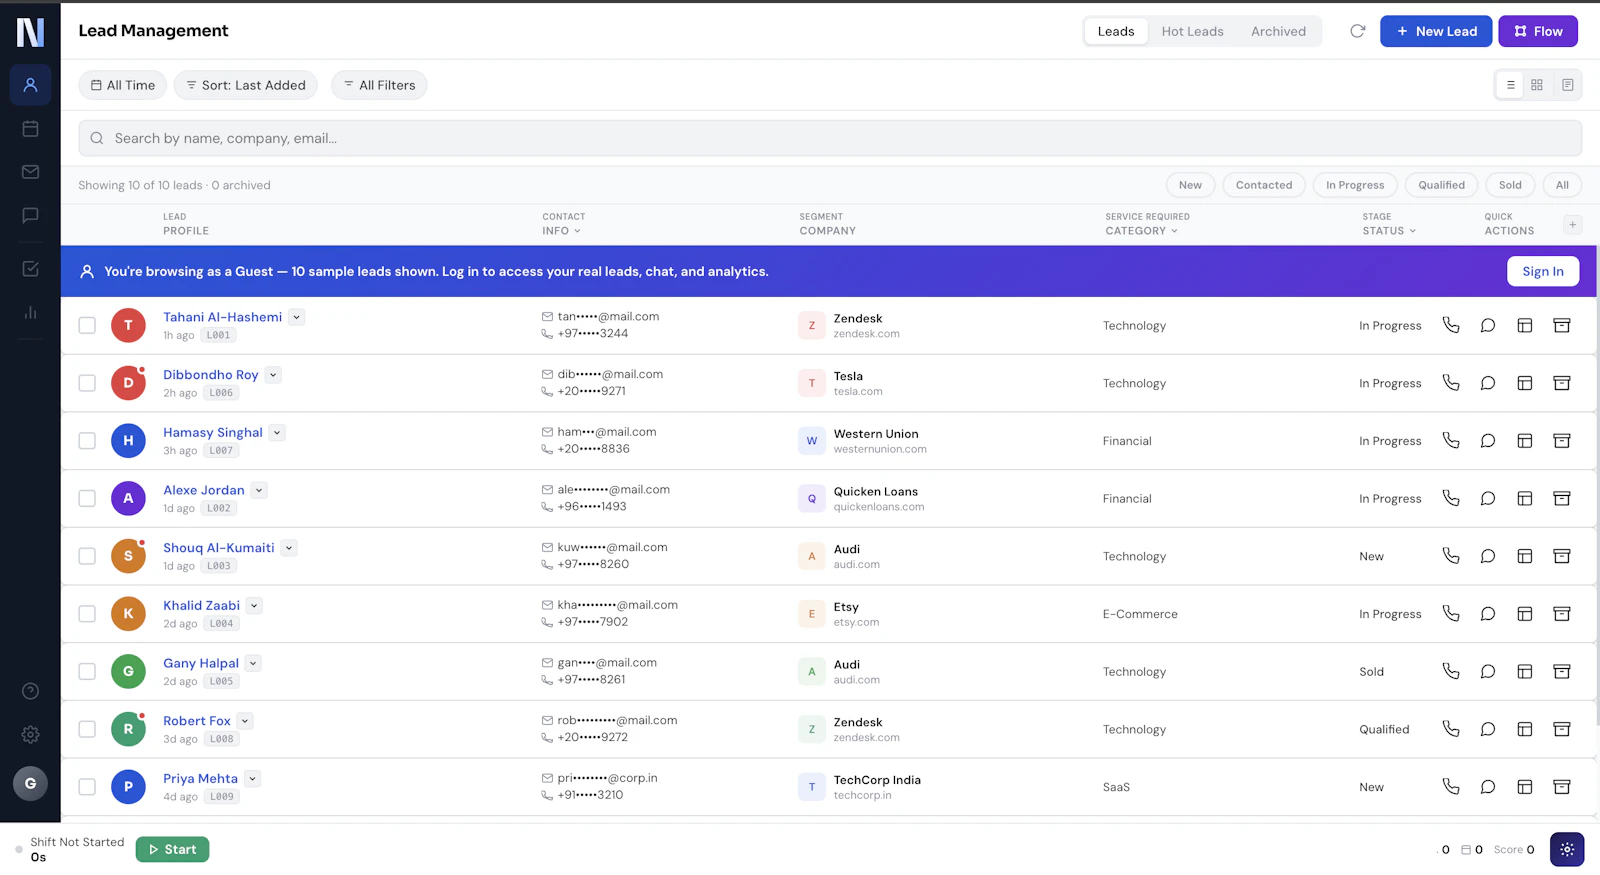Filter by New status chip
Viewport: 1600px width, 875px height.
1190,185
